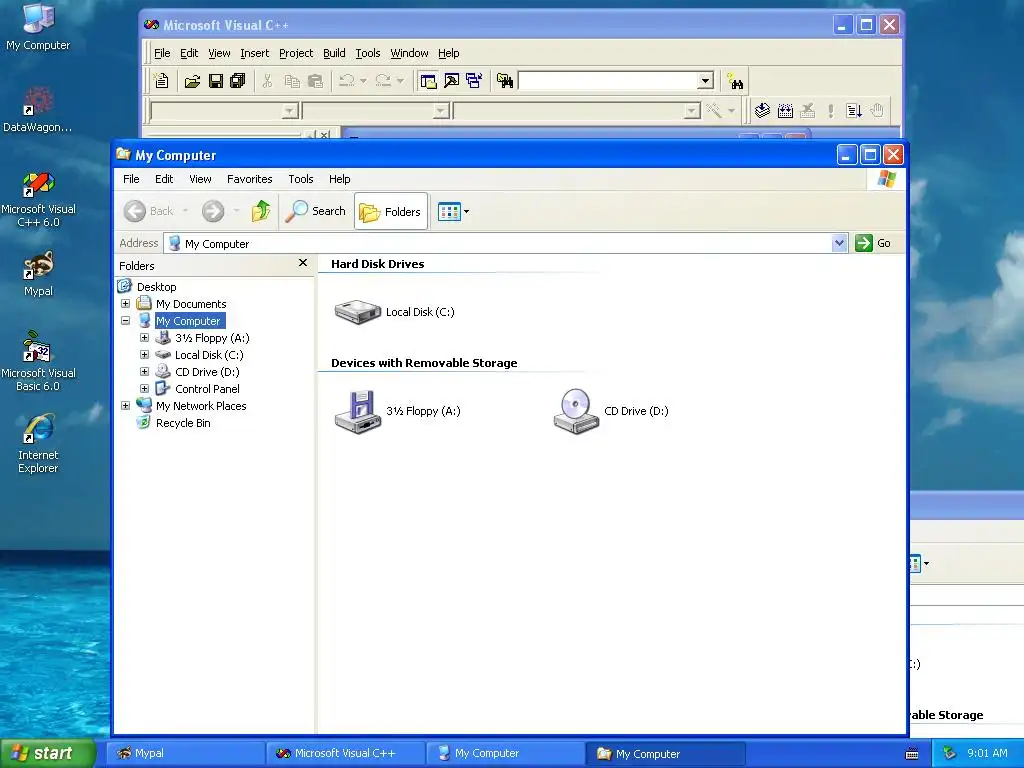1024x768 pixels.
Task: Collapse My Computer tree node
Action: point(125,321)
